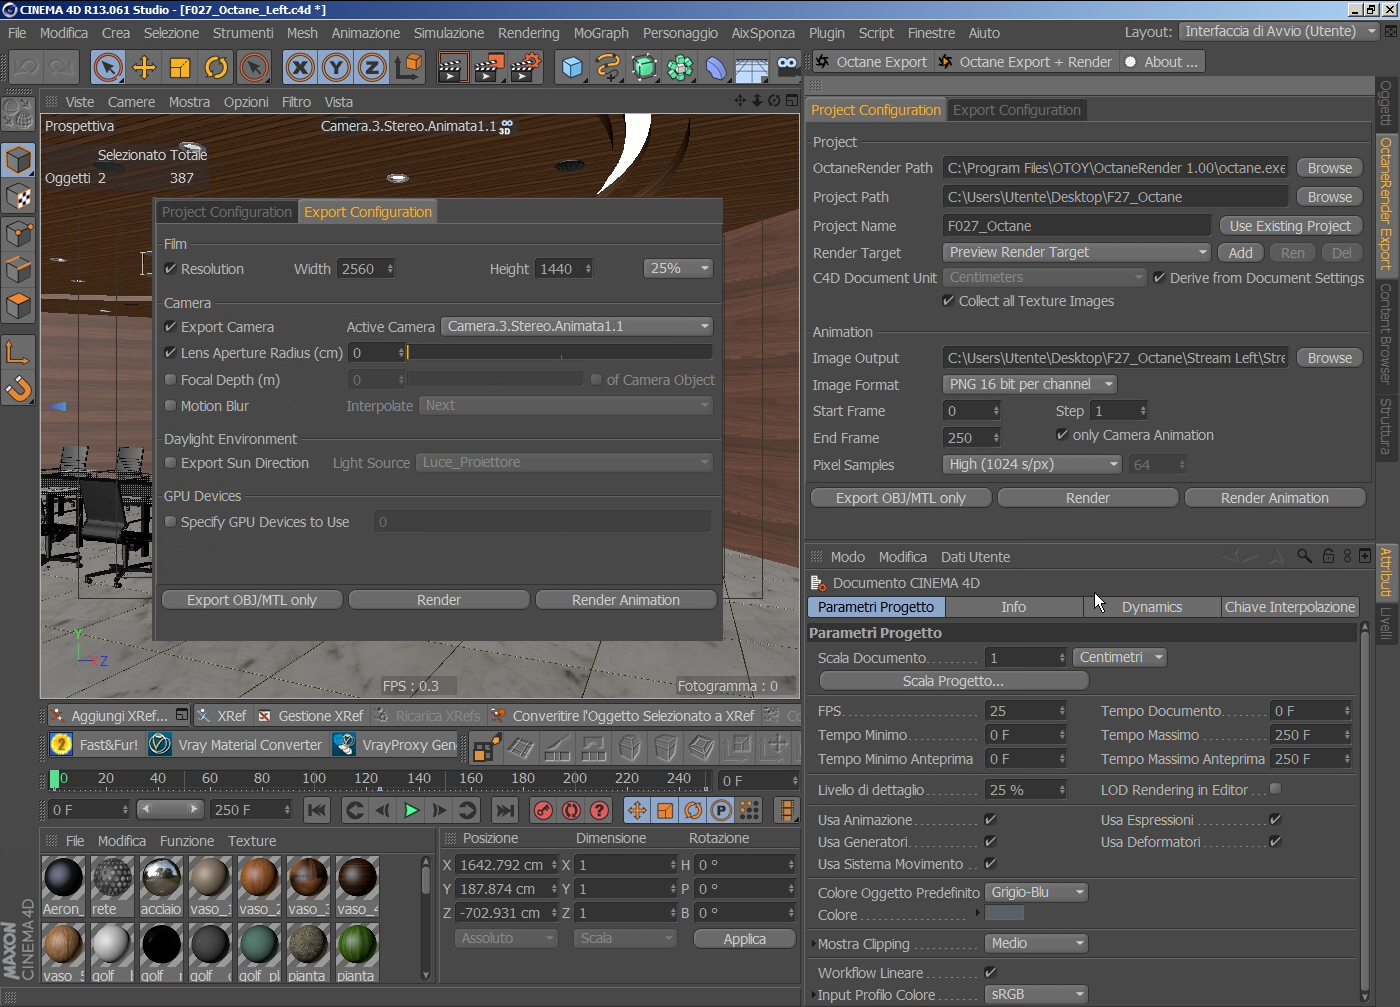Select the model mode cube icon

[19, 160]
